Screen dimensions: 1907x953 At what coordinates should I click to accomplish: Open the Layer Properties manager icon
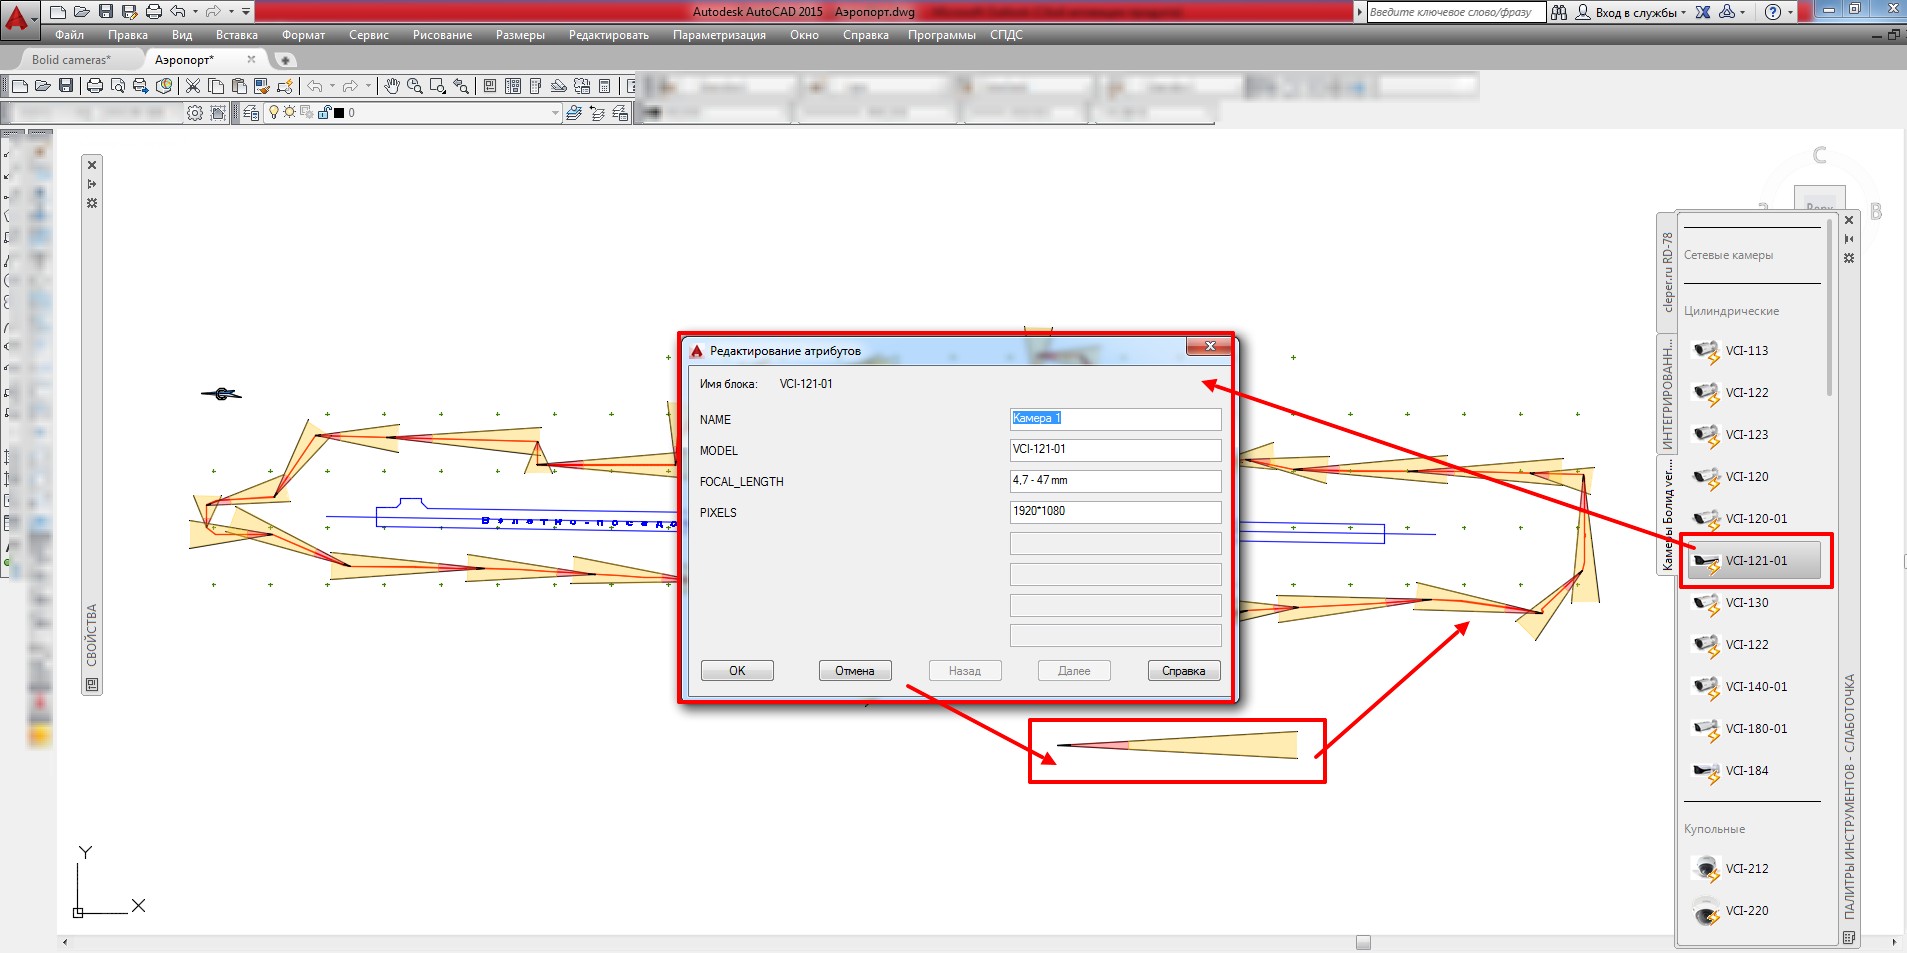pos(251,113)
